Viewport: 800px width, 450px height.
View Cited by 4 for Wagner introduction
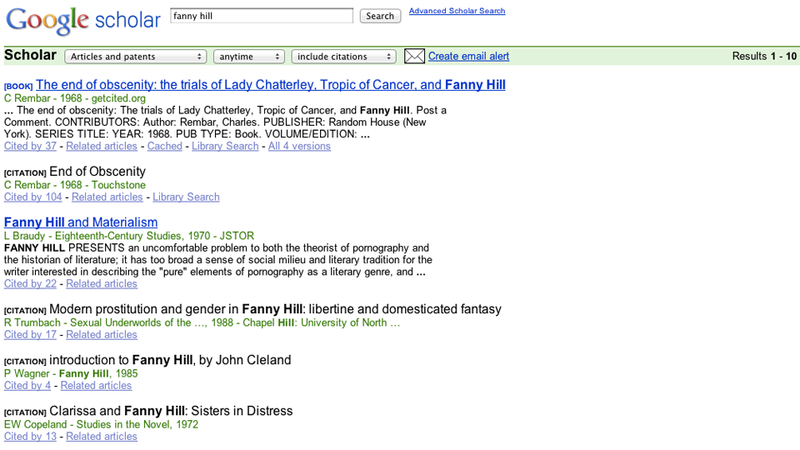tap(28, 386)
